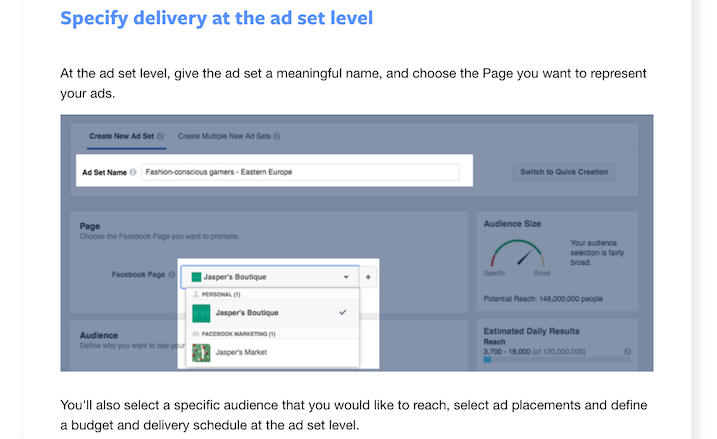
Task: Click the Ad Set Name input field
Action: (x=300, y=172)
